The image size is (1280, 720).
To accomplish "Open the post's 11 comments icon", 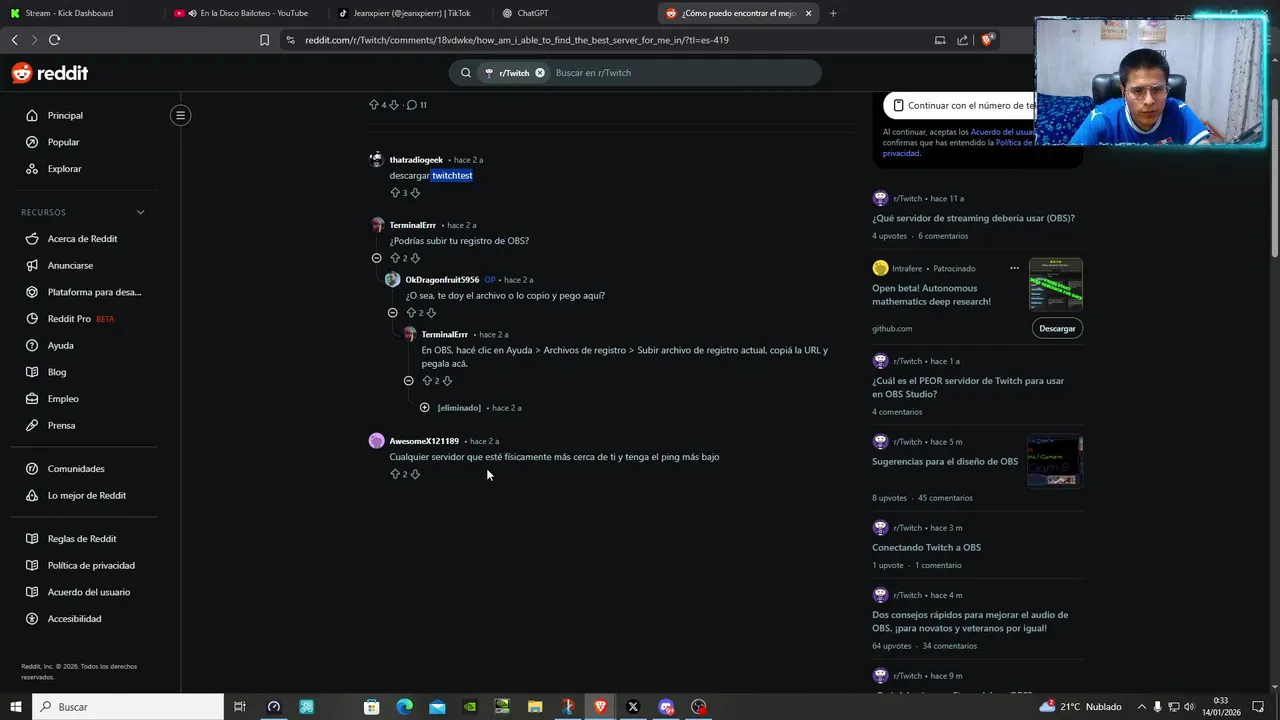I will pos(411,105).
